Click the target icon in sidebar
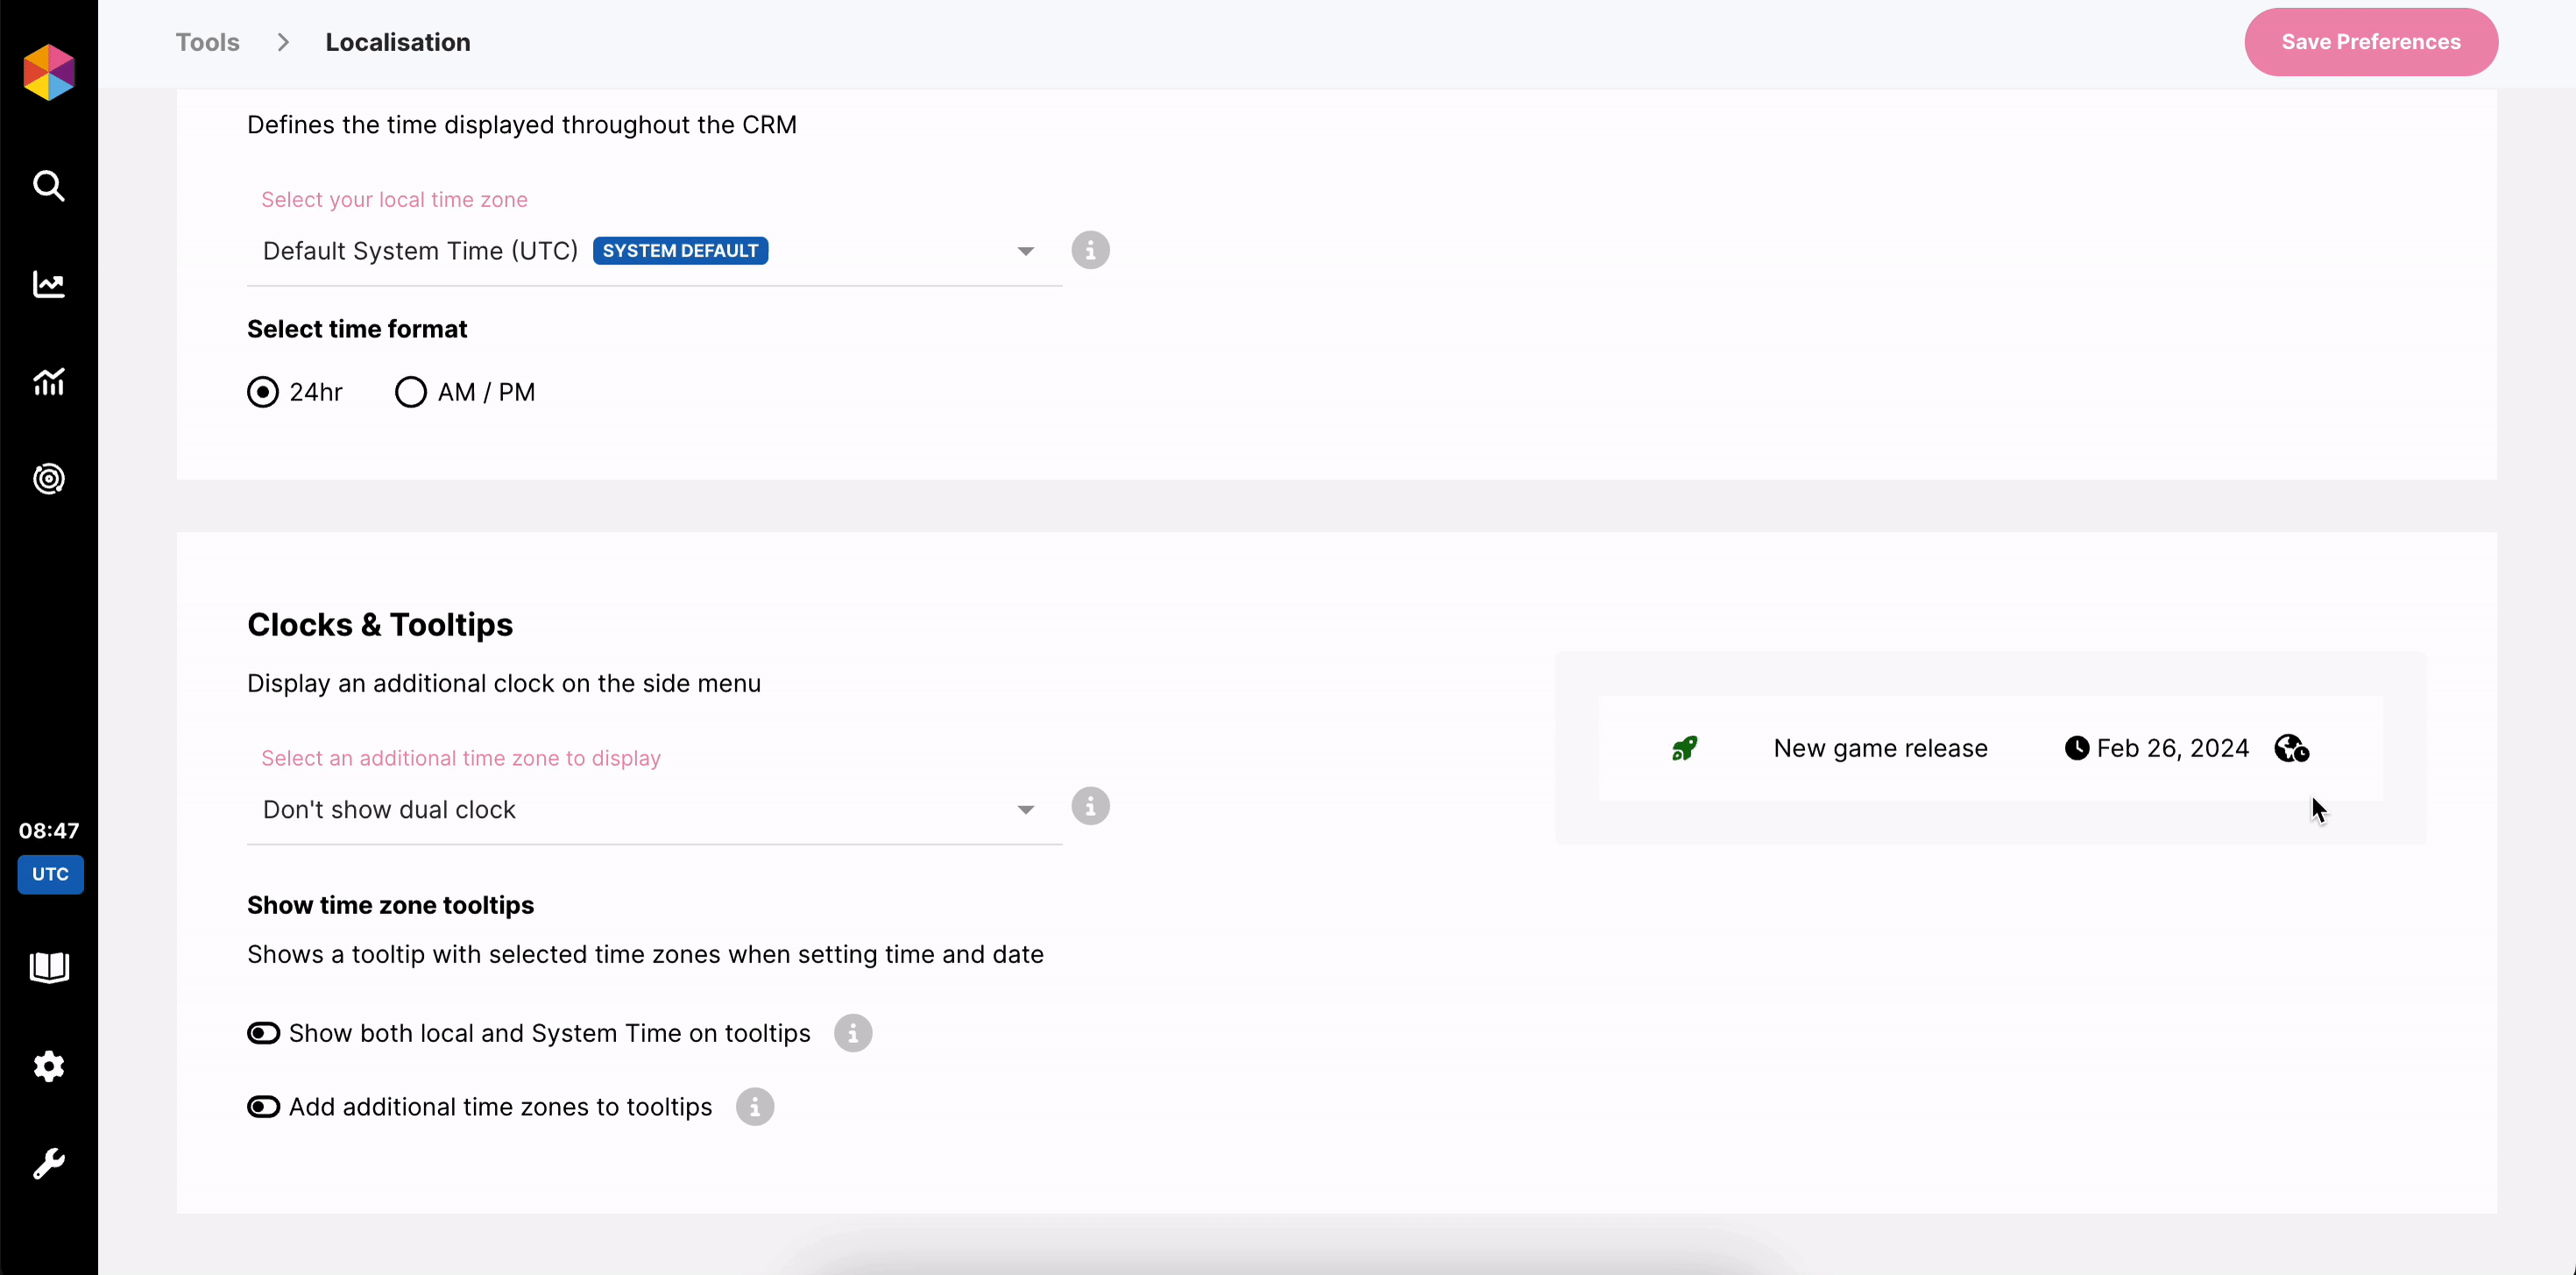The width and height of the screenshot is (2576, 1275). pos(48,479)
